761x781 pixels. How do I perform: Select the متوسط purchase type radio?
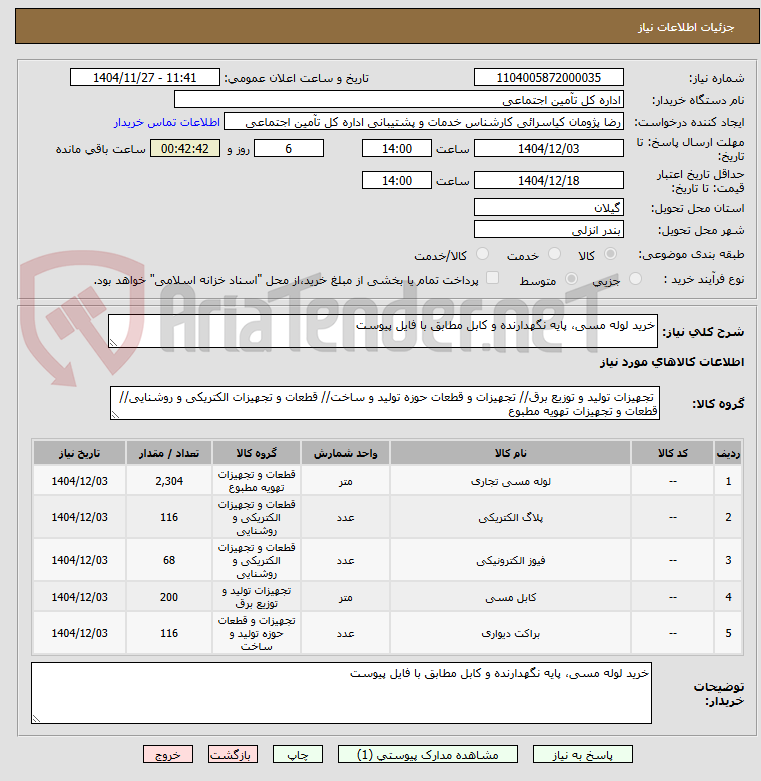571,278
